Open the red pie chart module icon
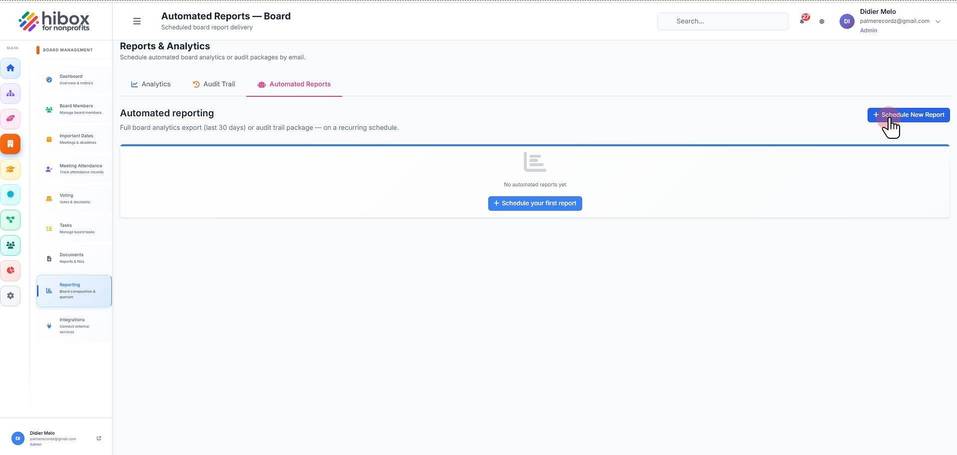The height and width of the screenshot is (455, 957). [x=10, y=270]
